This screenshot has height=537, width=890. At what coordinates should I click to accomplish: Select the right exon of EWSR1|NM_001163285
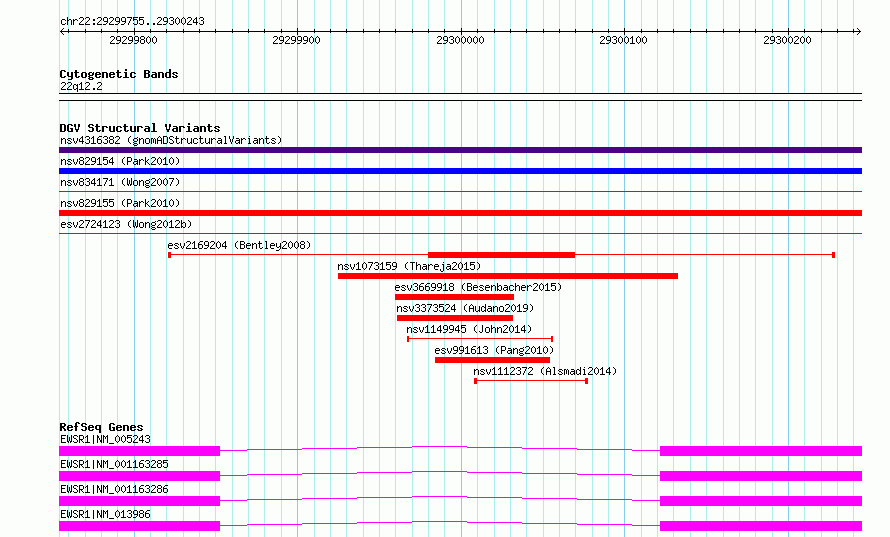pyautogui.click(x=761, y=476)
